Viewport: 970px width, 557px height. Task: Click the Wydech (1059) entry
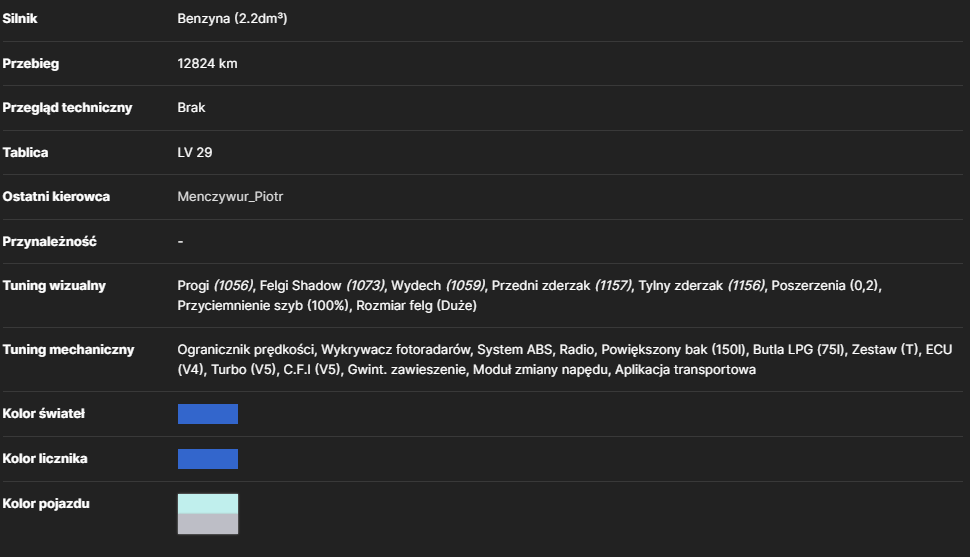pos(438,286)
